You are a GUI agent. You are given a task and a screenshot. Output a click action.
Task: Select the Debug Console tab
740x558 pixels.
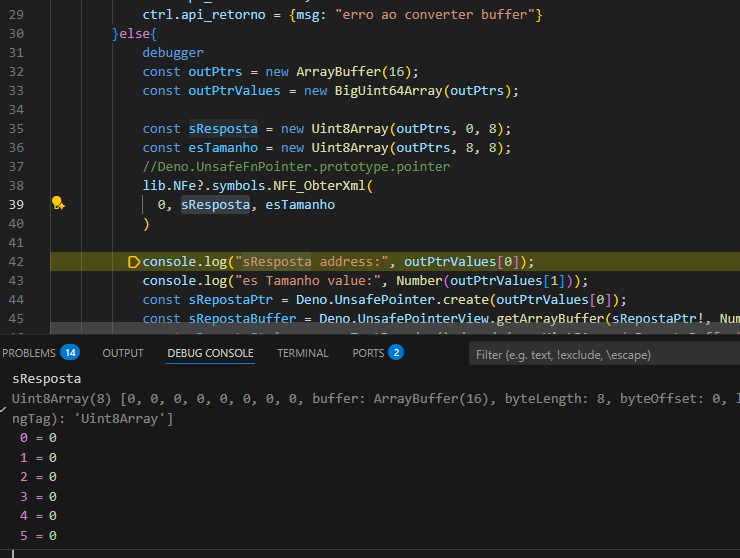click(x=210, y=353)
